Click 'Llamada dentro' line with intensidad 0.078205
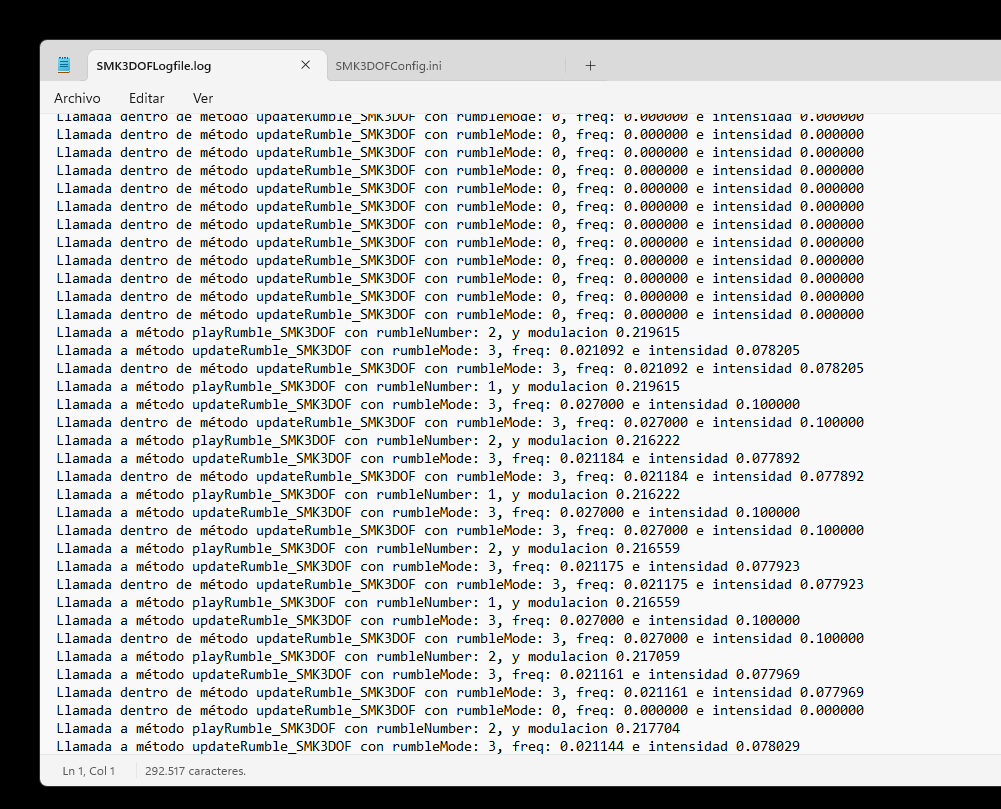 coord(460,368)
